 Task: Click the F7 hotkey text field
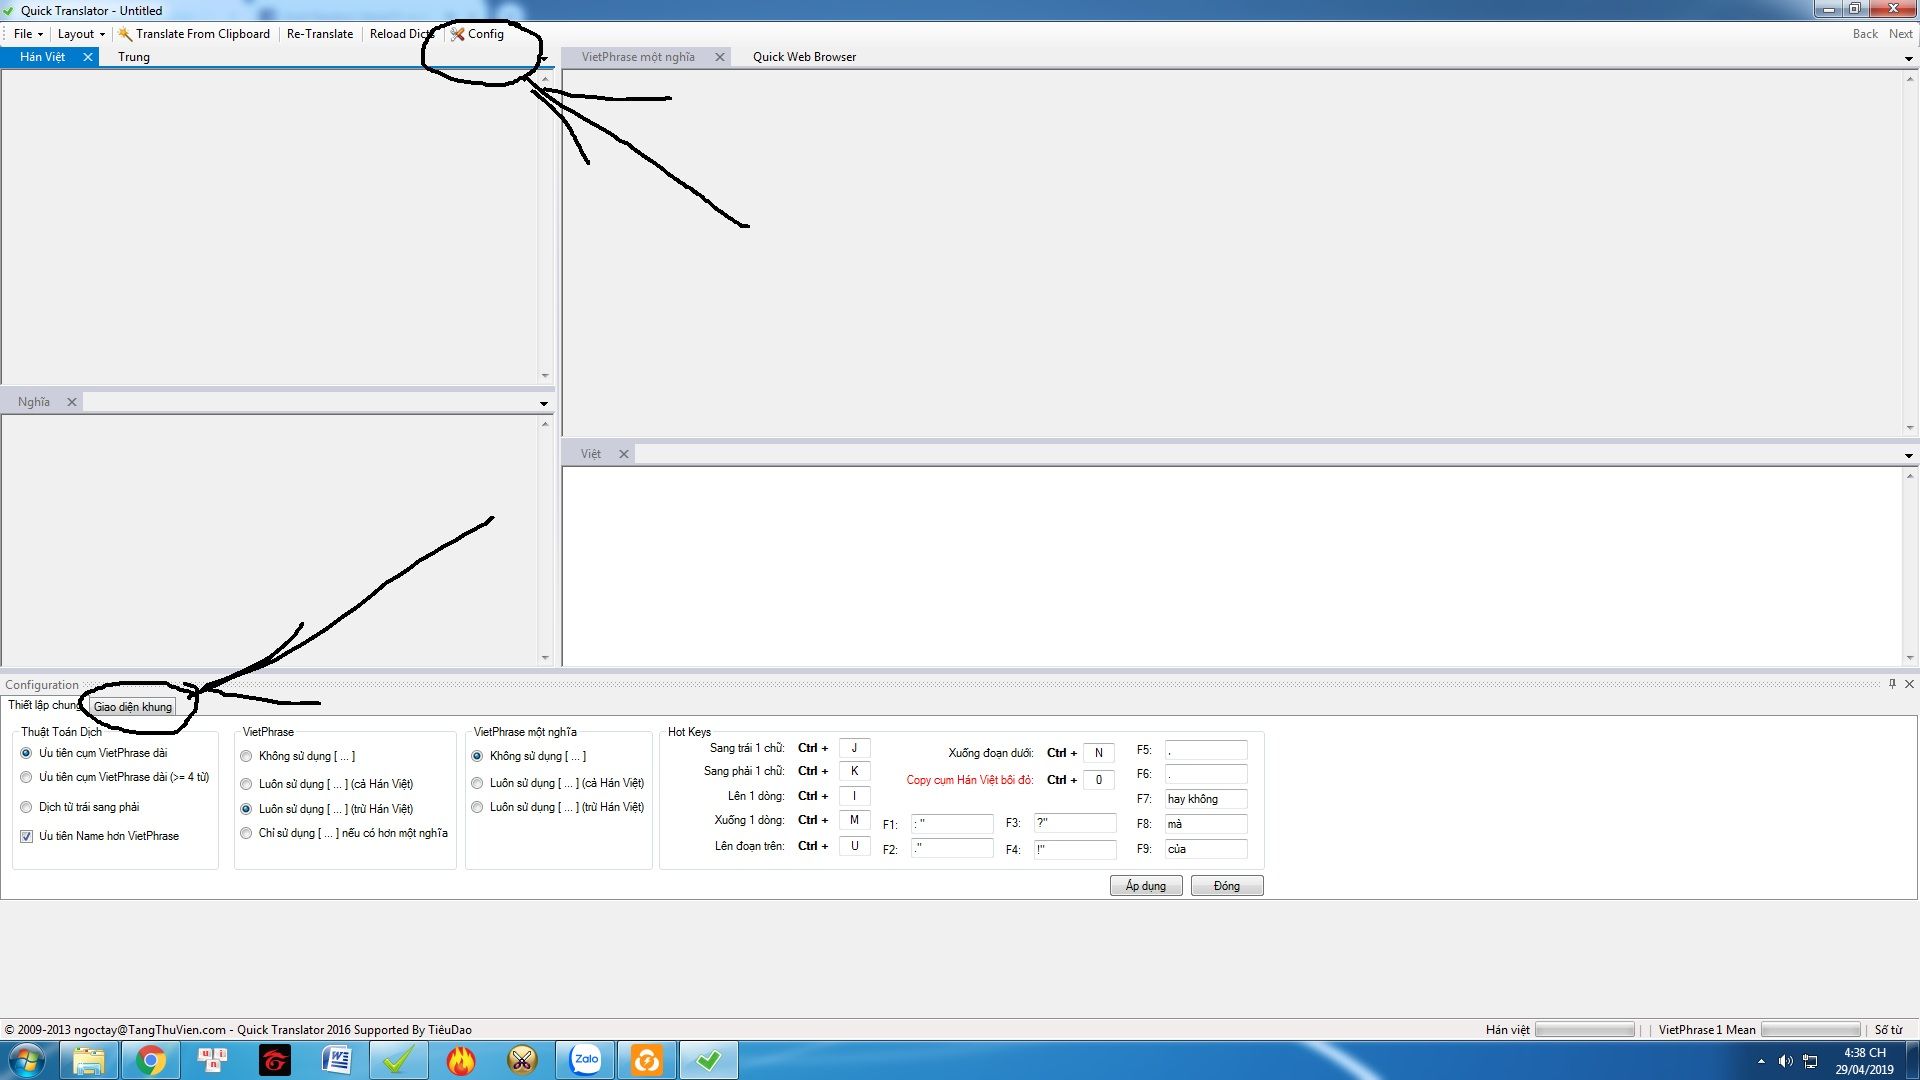[x=1205, y=799]
